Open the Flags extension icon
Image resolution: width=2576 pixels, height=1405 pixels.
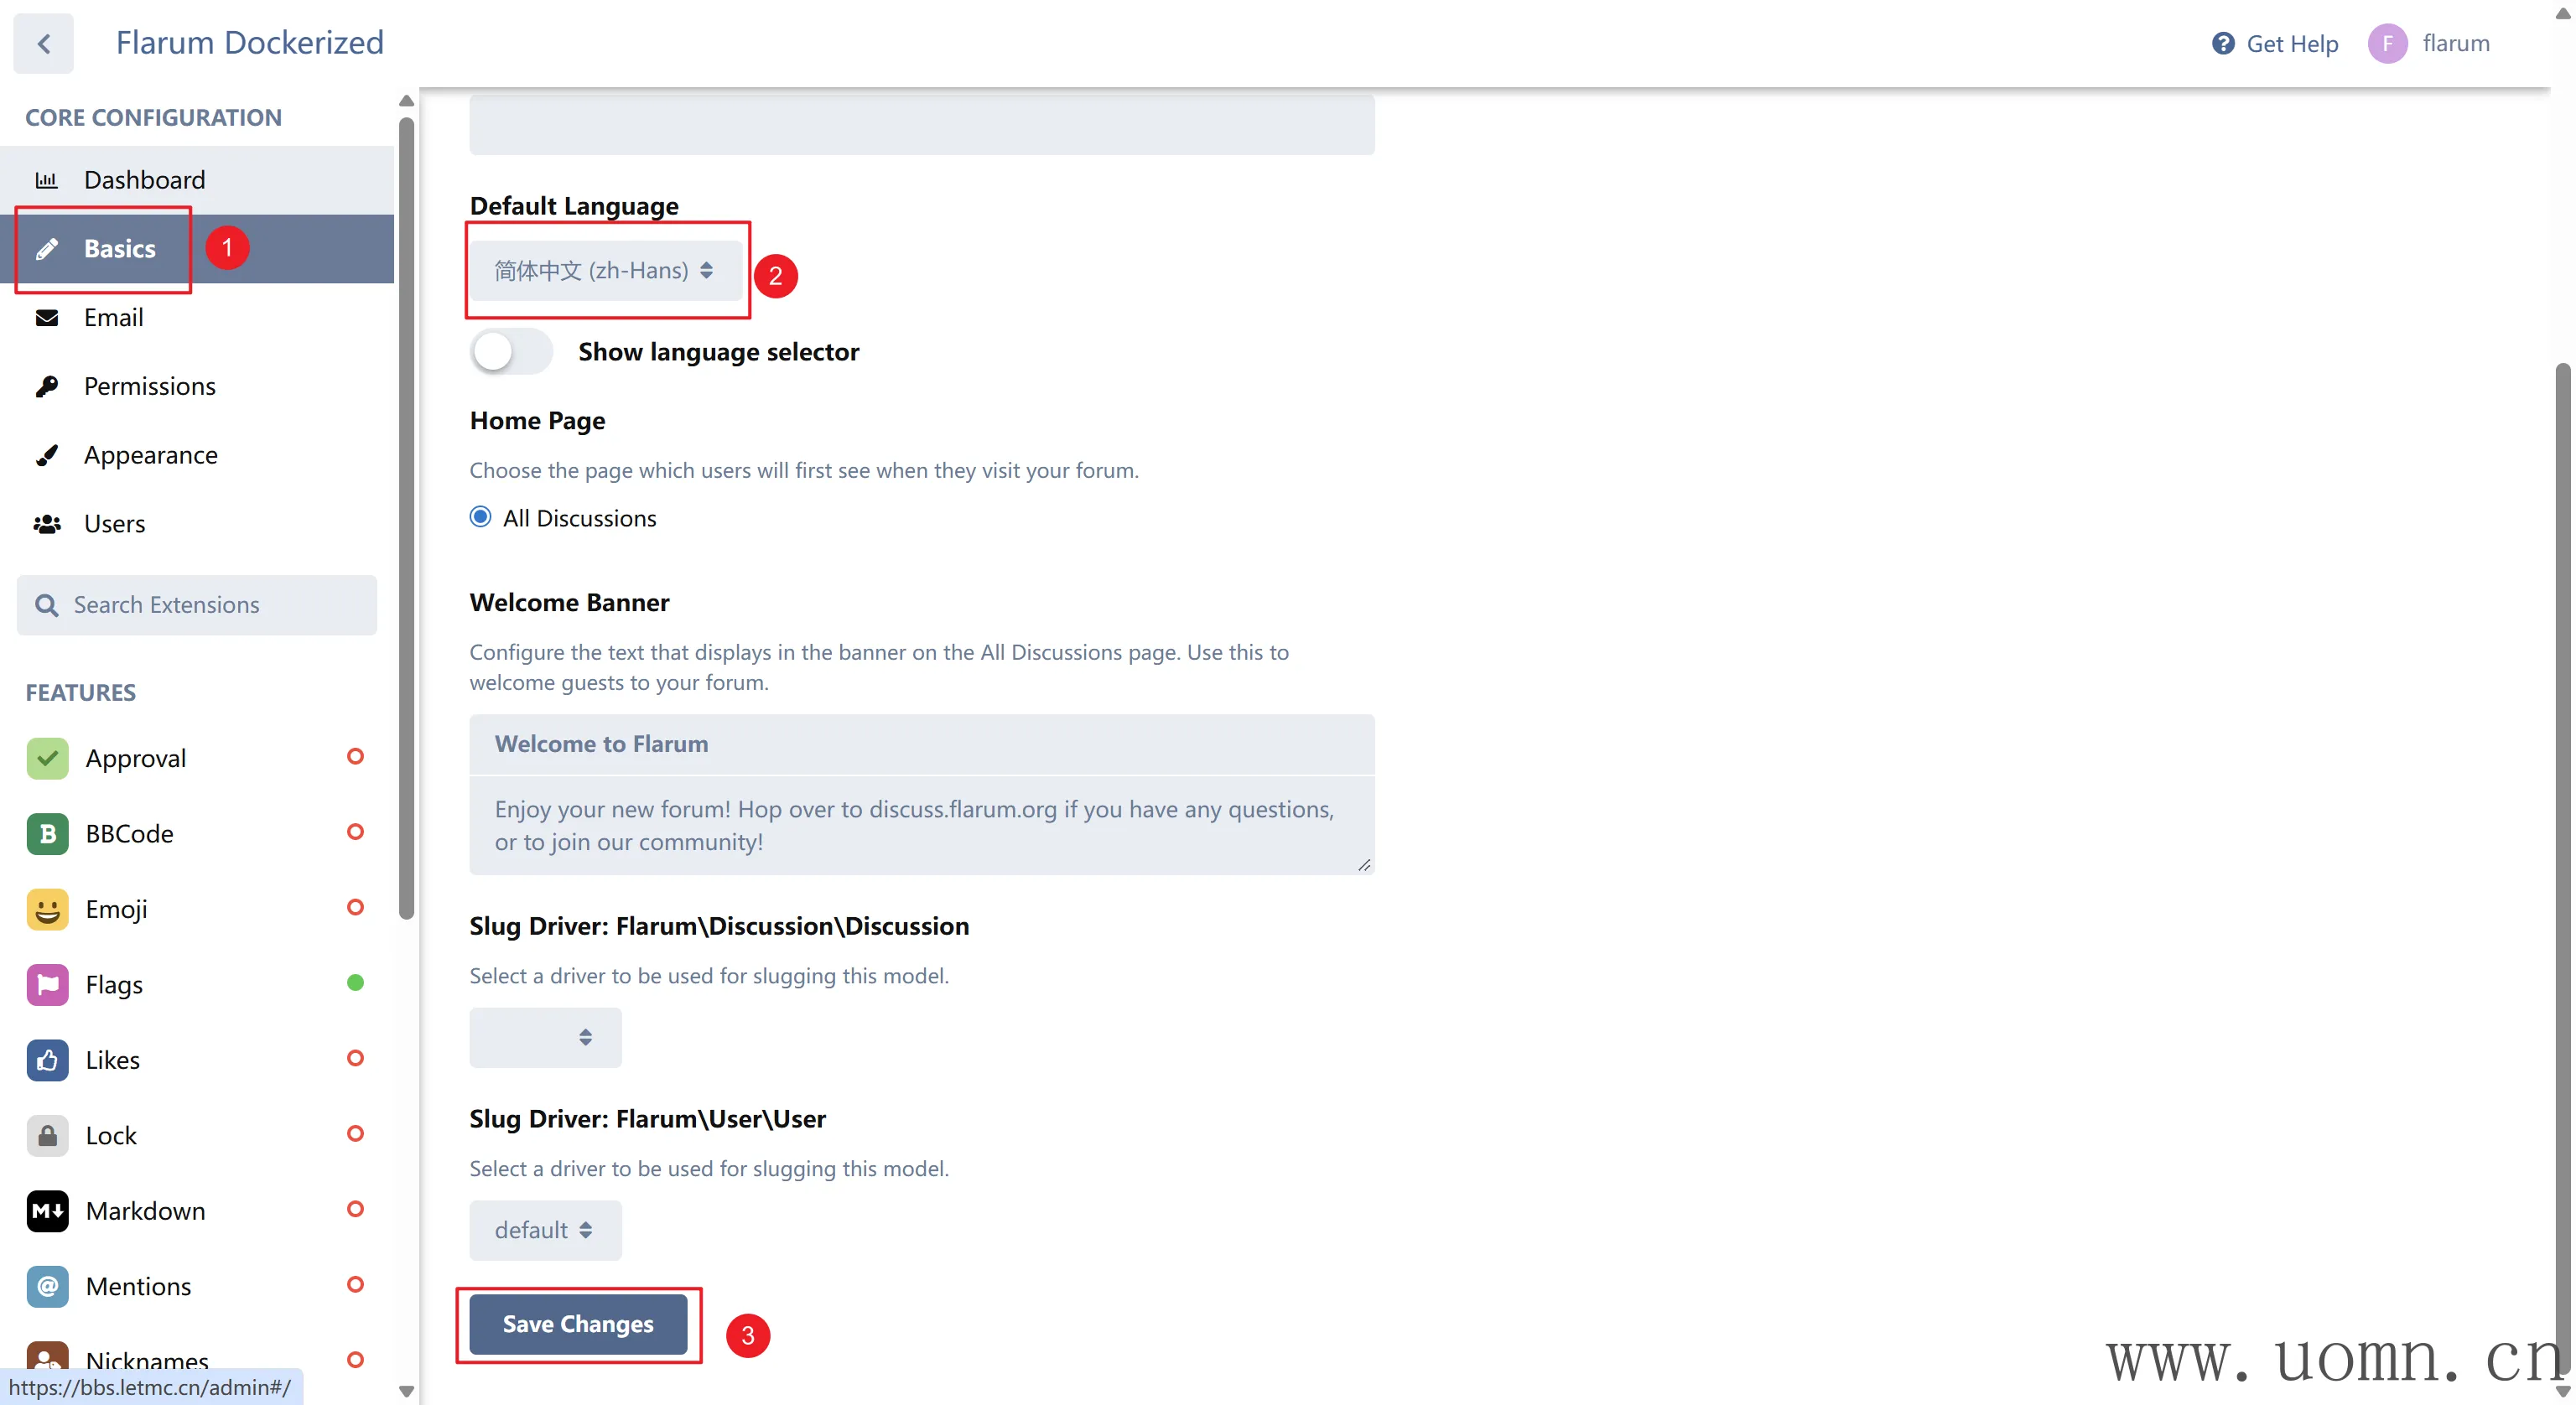[x=47, y=984]
